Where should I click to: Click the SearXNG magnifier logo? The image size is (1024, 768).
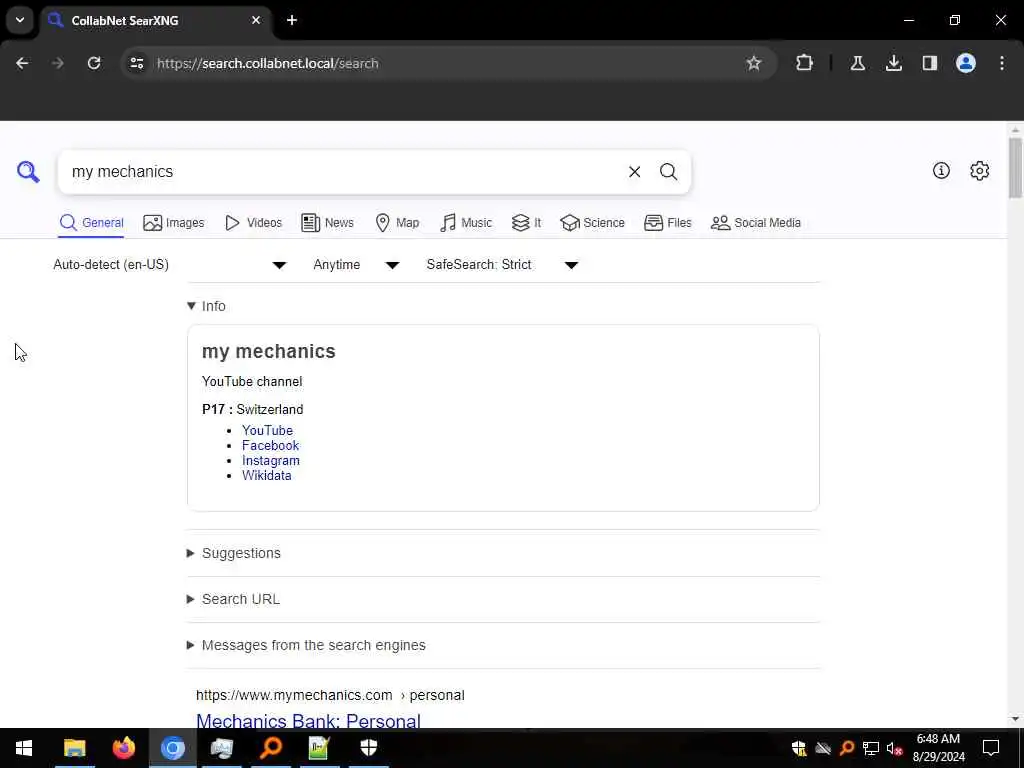pyautogui.click(x=28, y=172)
